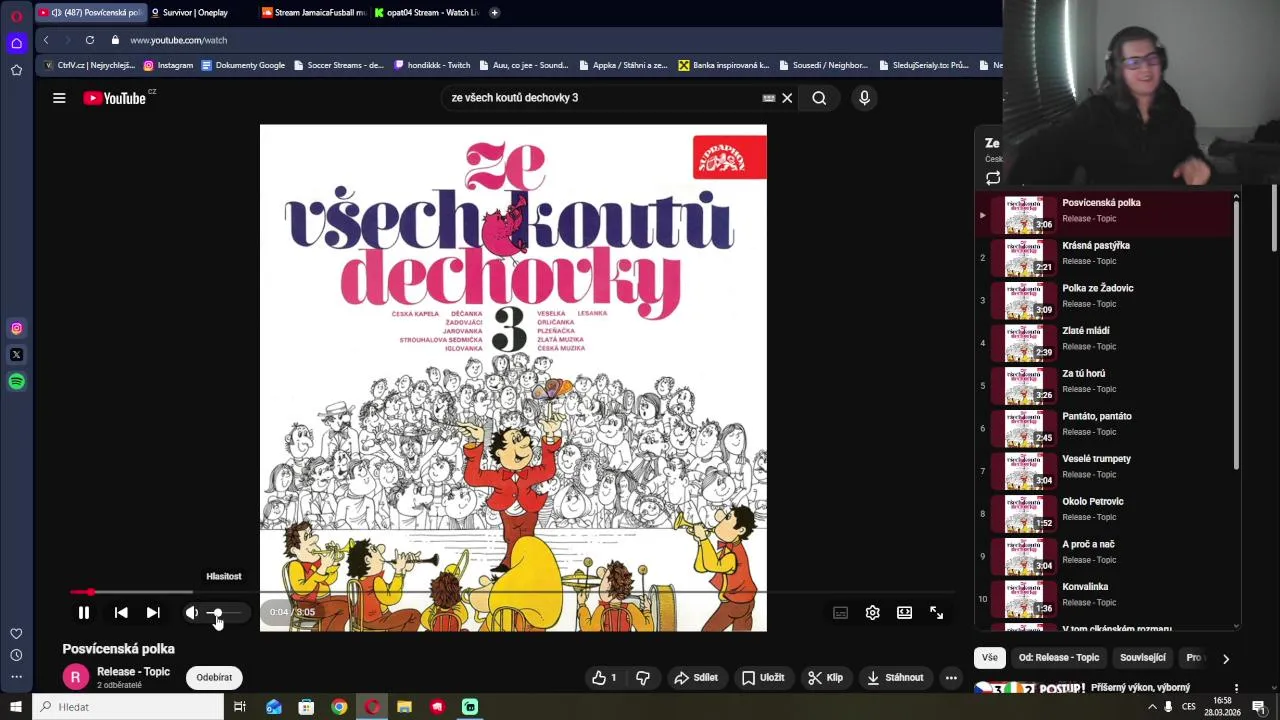Screen dimensions: 1280x720
Task: Click the address bar URL
Action: [x=178, y=40]
